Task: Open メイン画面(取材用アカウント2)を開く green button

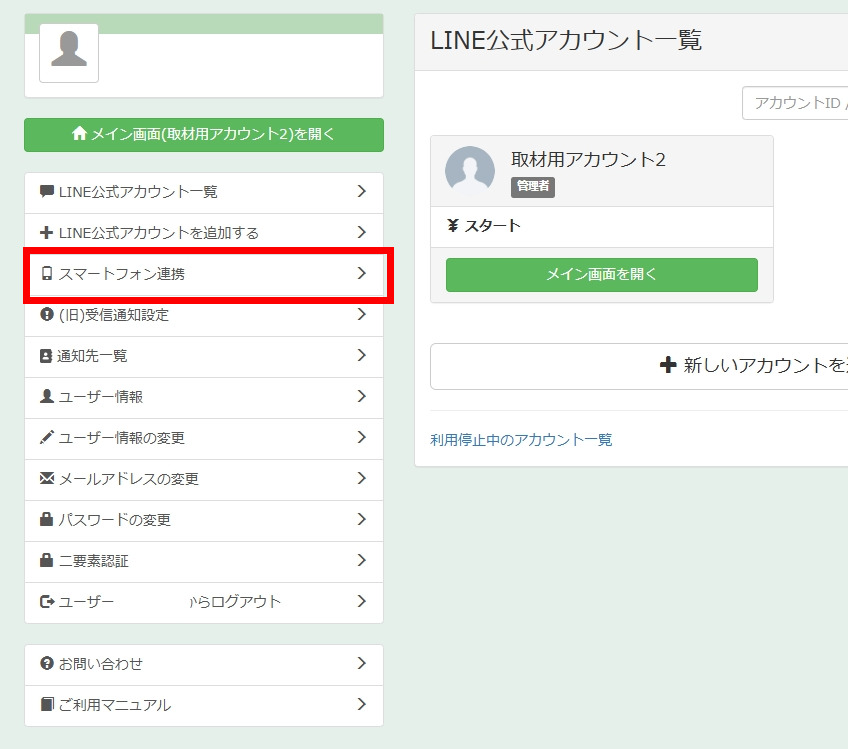Action: pos(203,134)
